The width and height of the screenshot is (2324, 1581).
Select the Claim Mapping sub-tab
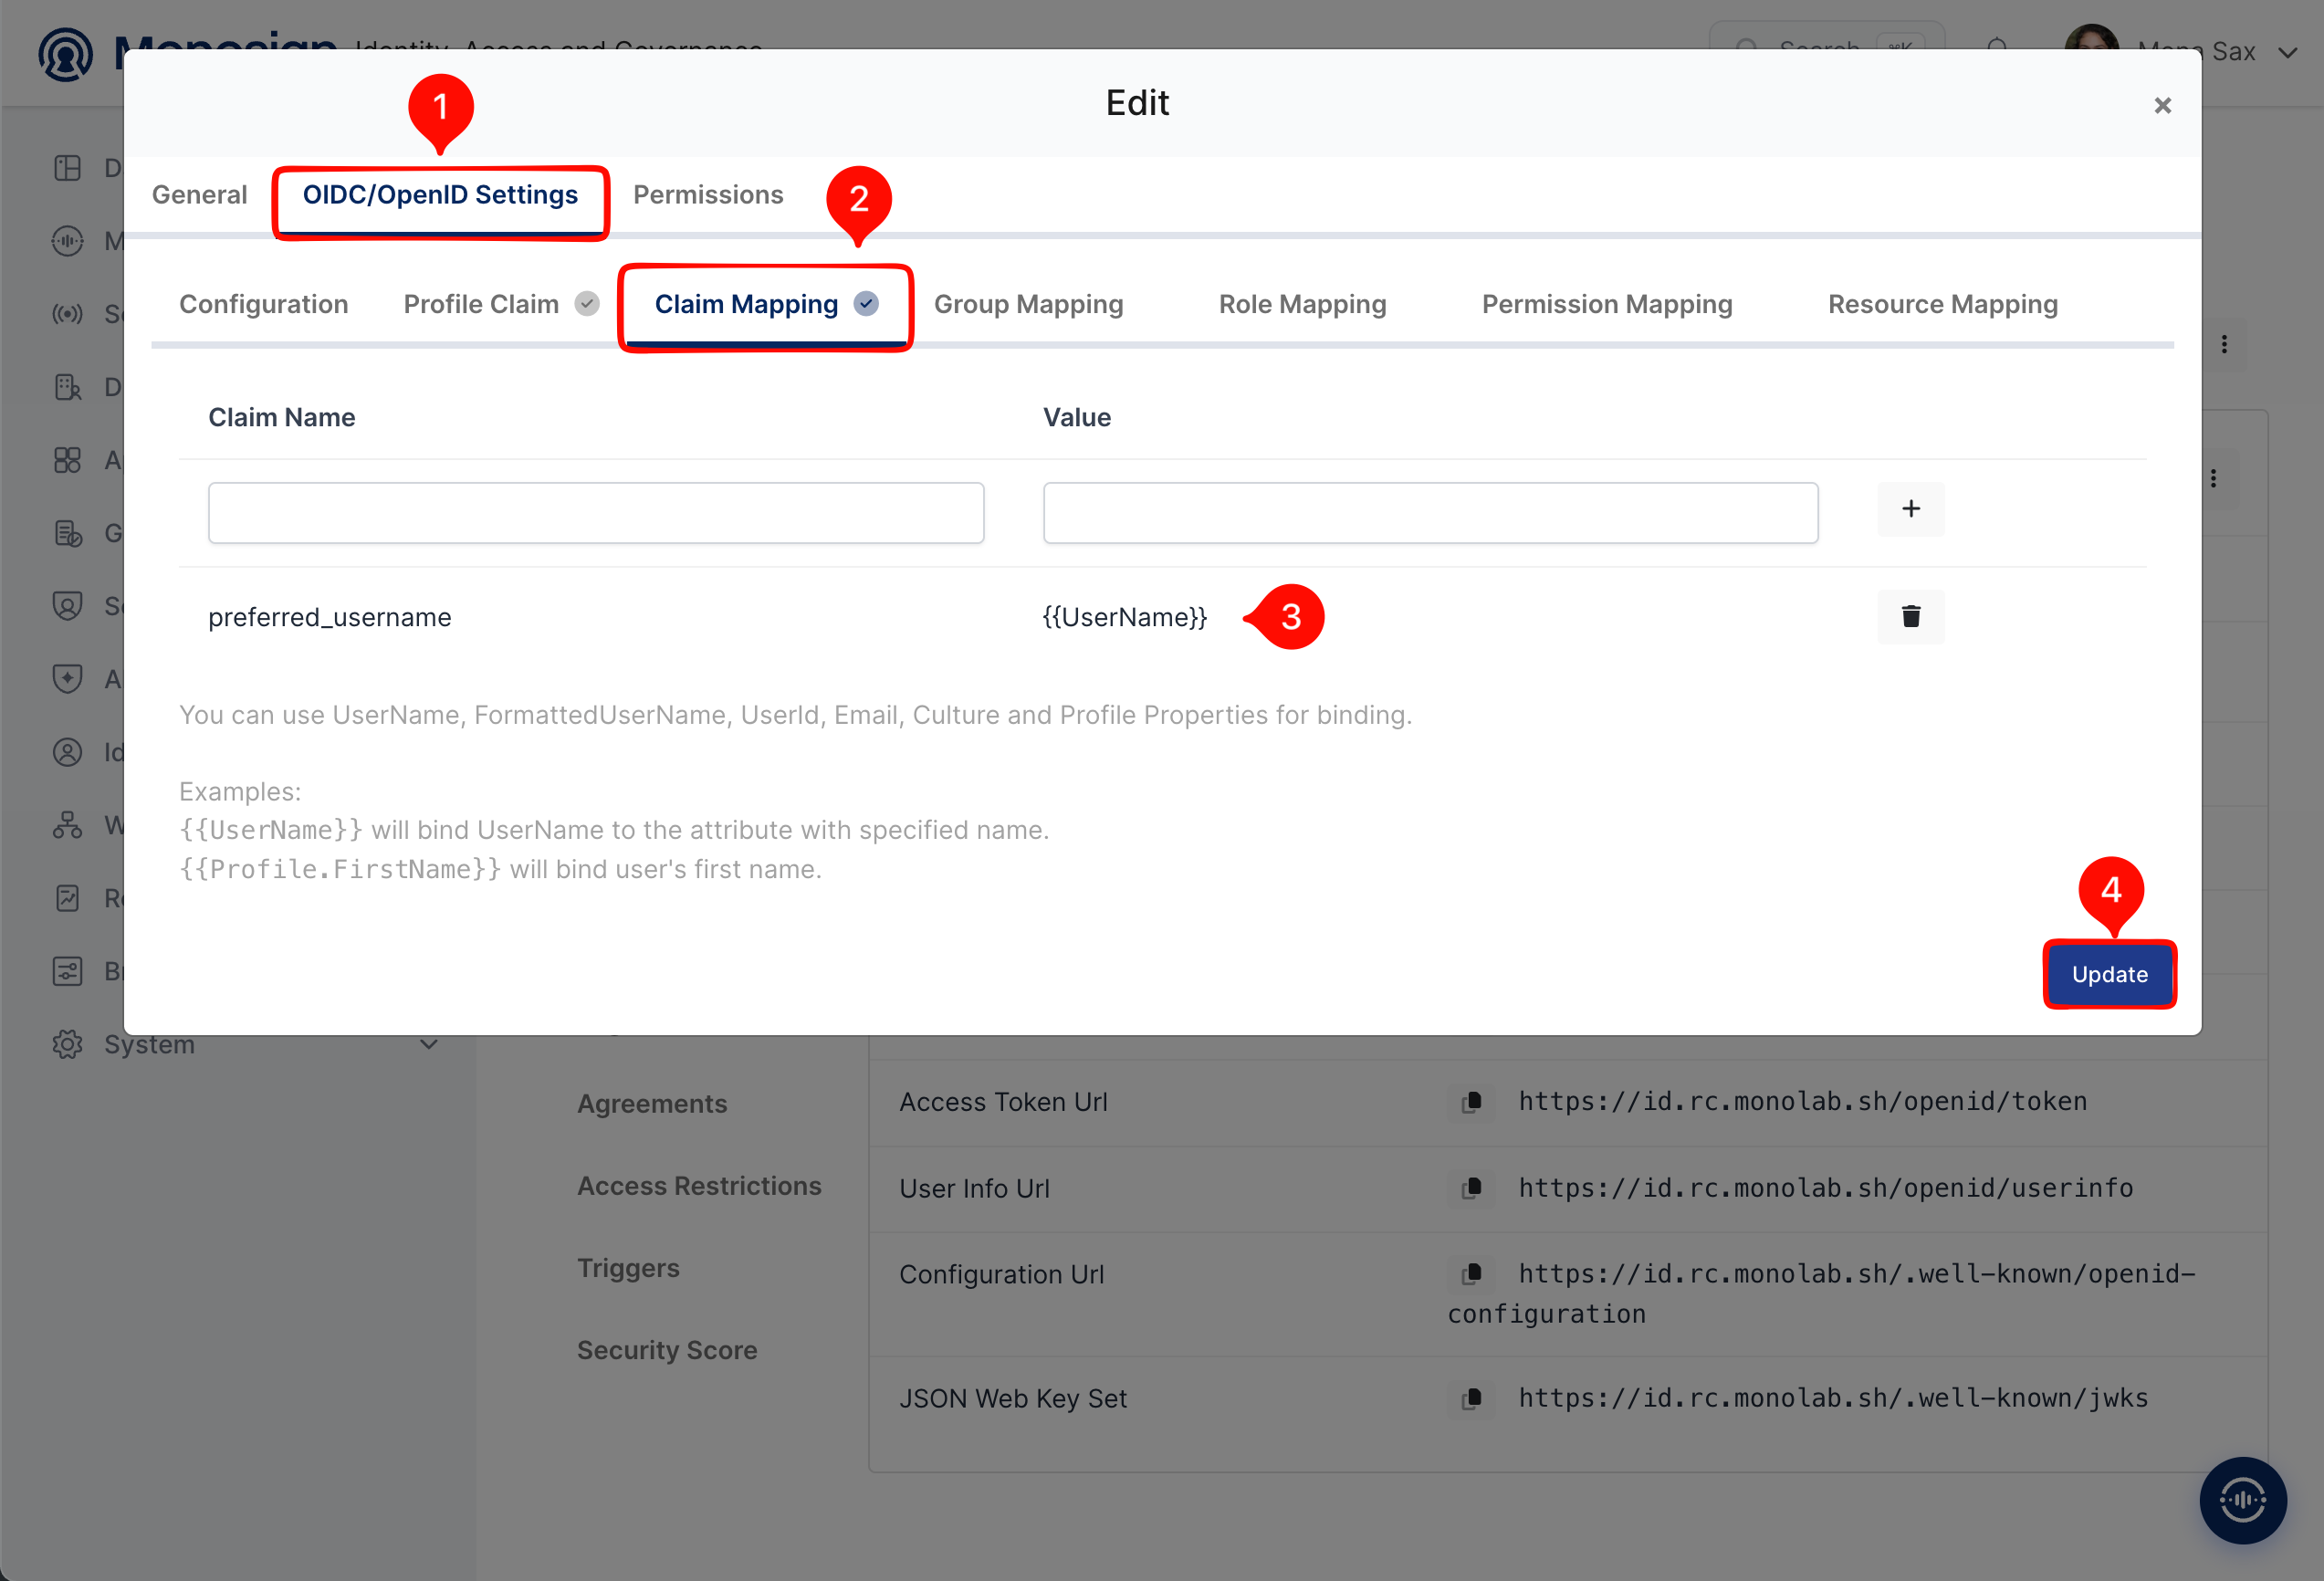pos(766,304)
